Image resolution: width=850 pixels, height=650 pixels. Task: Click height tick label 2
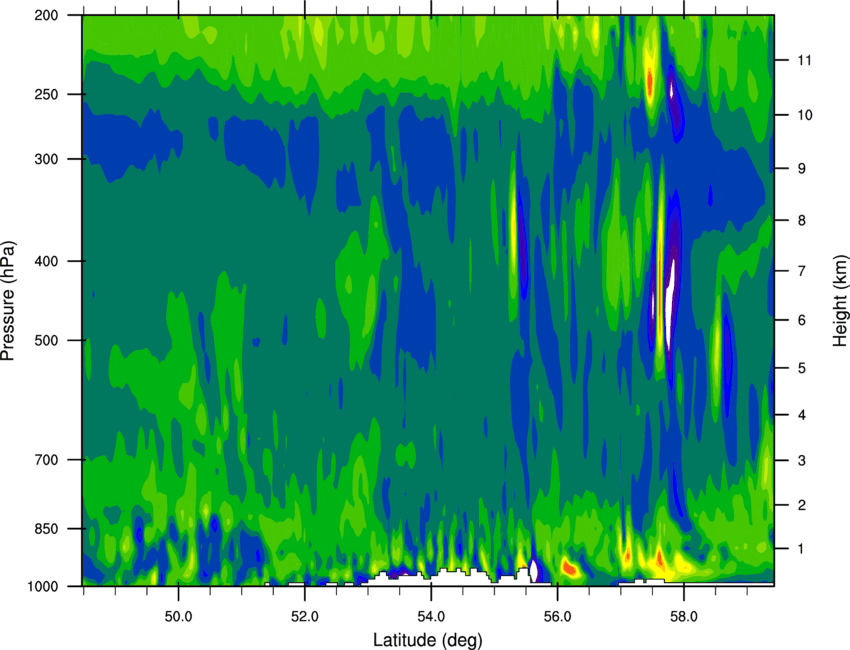(801, 505)
